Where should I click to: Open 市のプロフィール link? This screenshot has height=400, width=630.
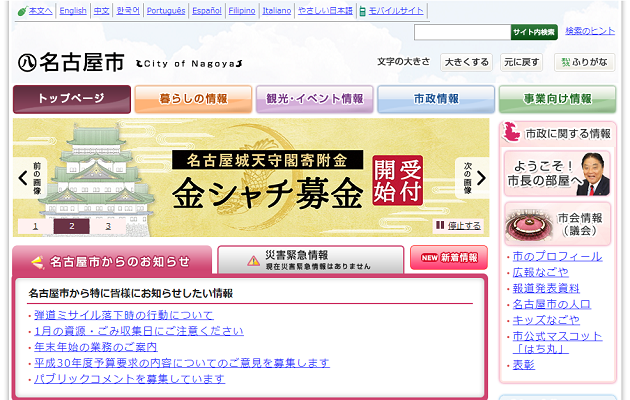click(557, 256)
